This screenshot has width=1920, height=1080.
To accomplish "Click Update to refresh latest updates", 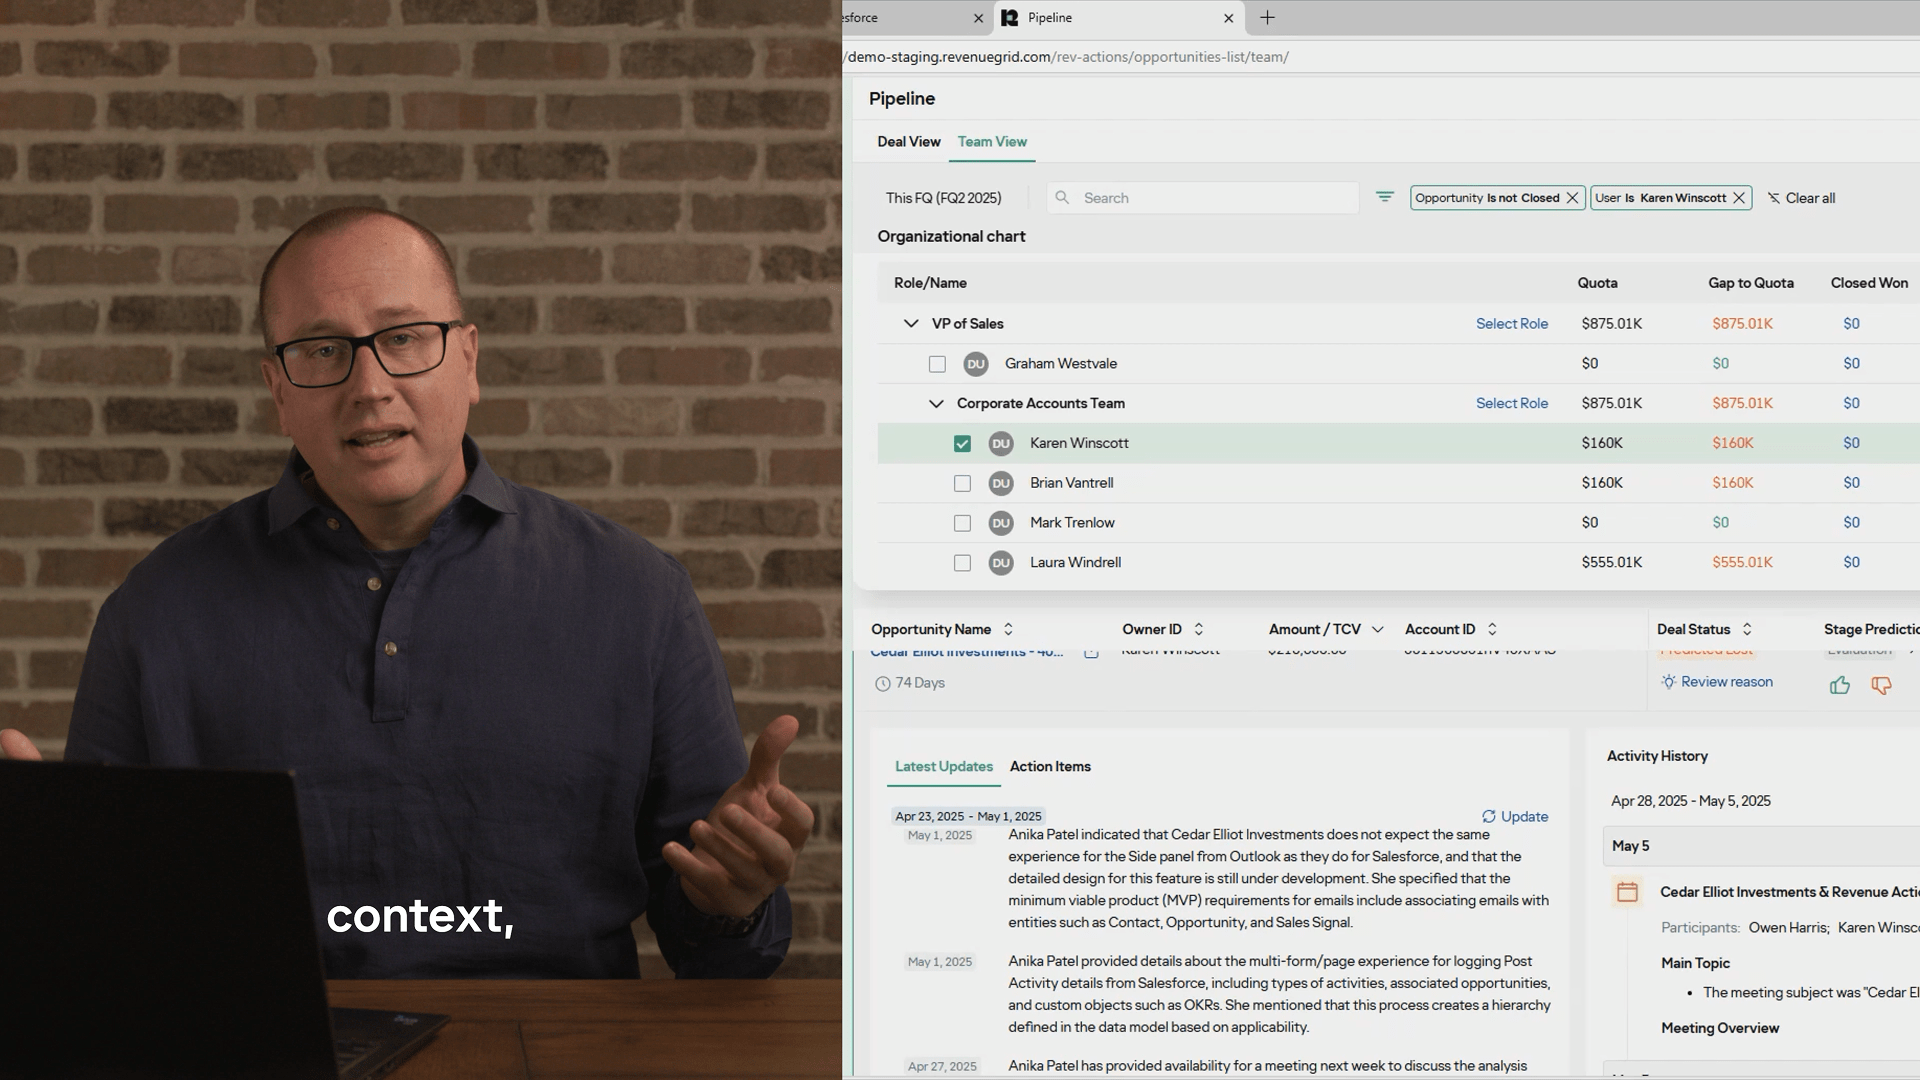I will [x=1514, y=817].
